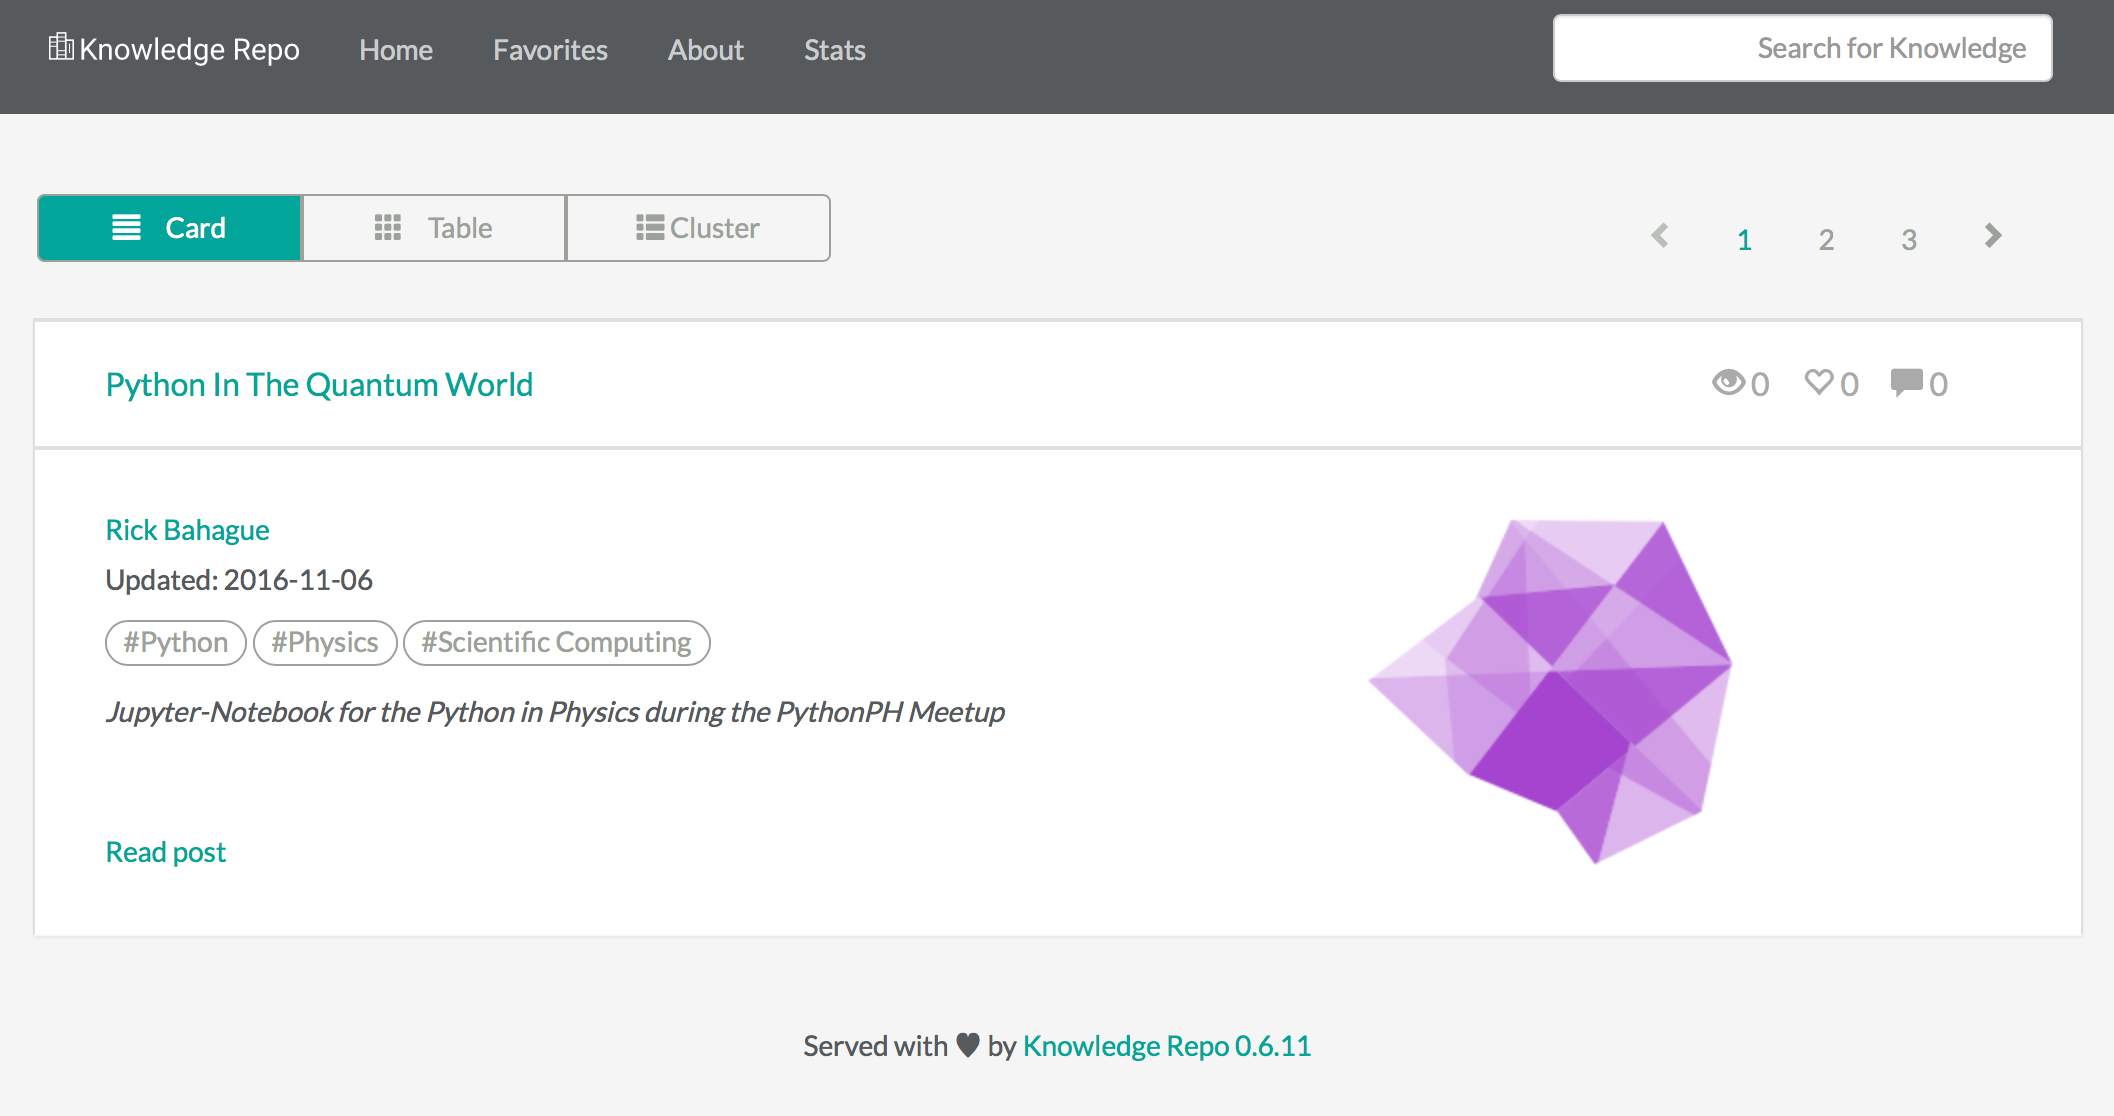Click the Search for Knowledge field
This screenshot has height=1116, width=2114.
1800,47
